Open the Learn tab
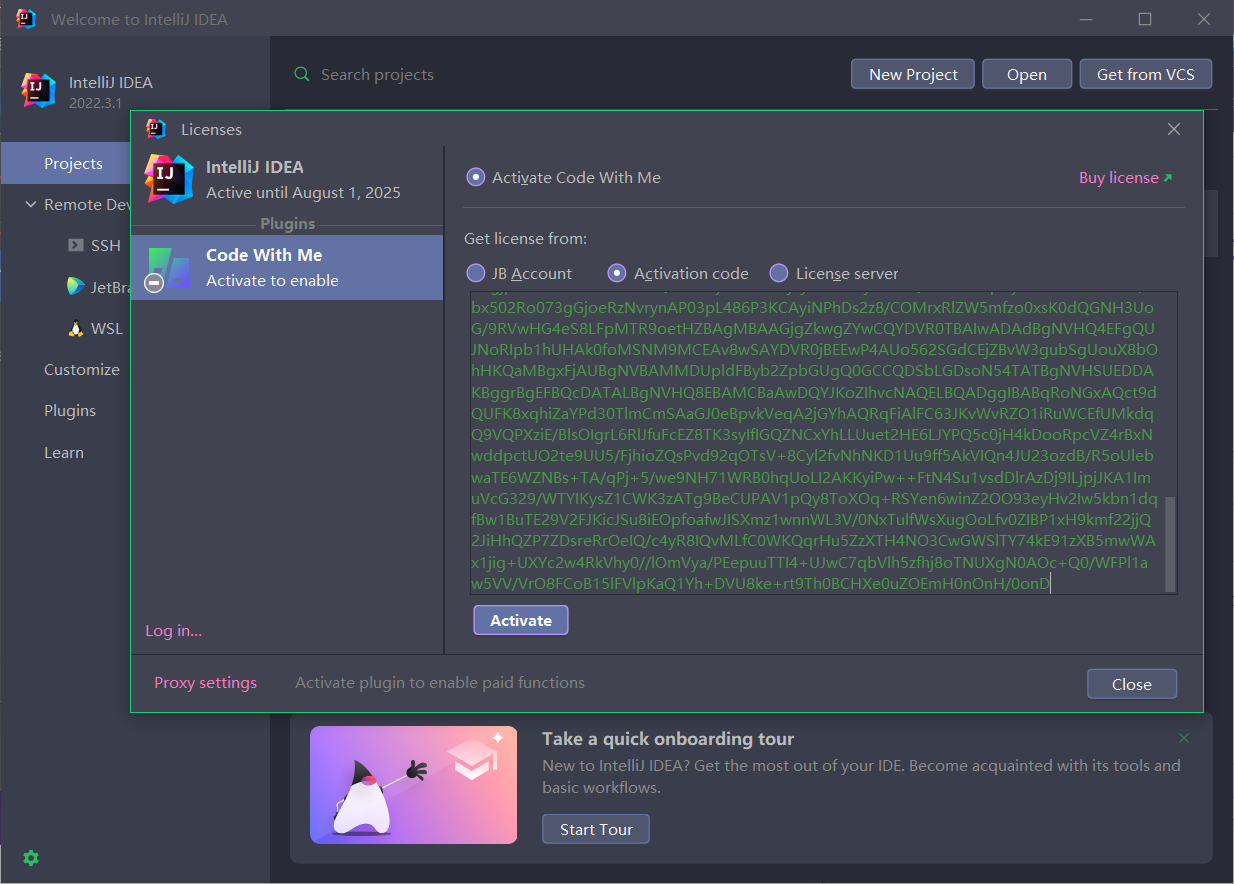Image resolution: width=1234 pixels, height=884 pixels. (x=64, y=452)
